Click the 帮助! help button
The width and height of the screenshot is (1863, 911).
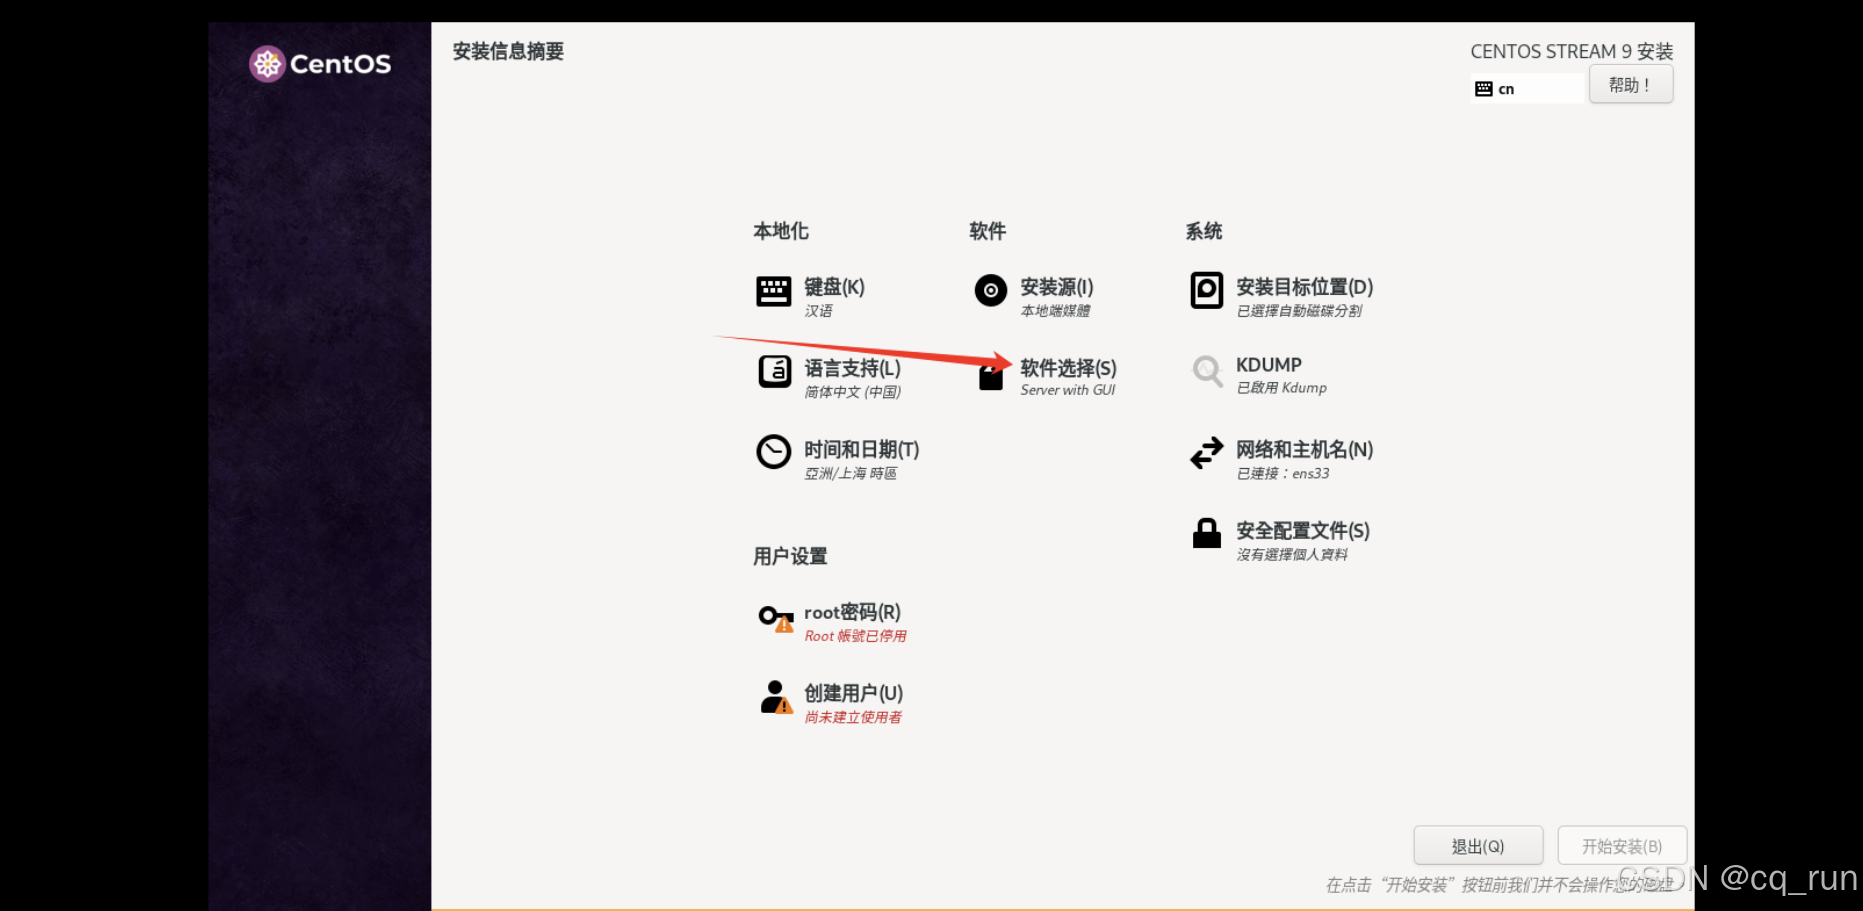[x=1631, y=85]
